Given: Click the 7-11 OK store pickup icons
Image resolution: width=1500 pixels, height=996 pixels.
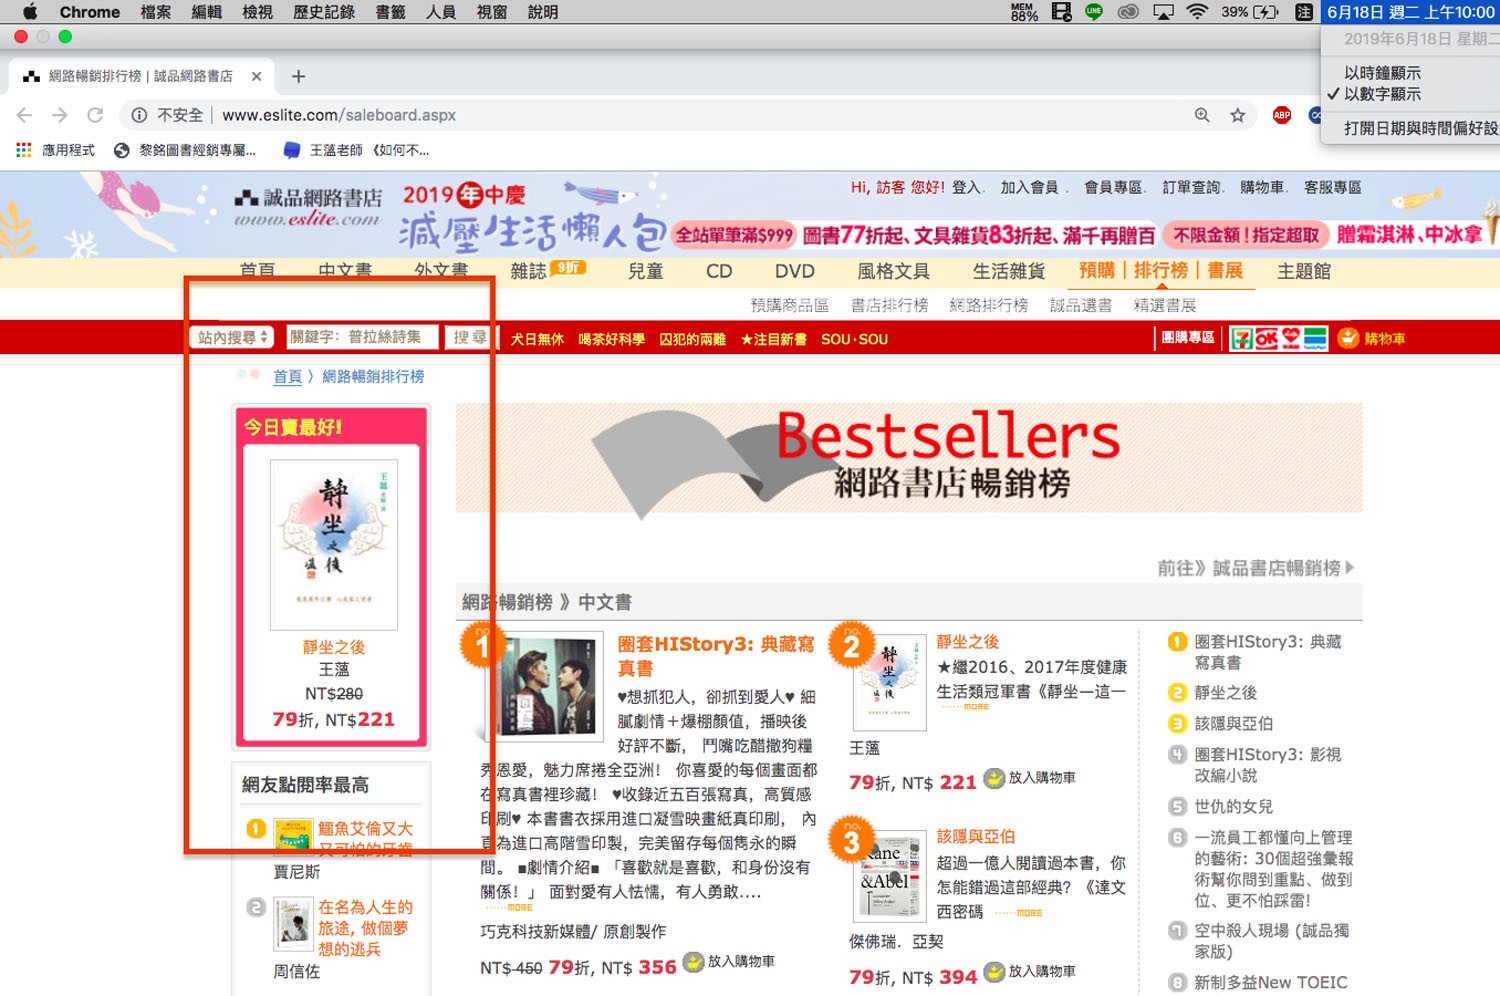Looking at the screenshot, I should [1279, 339].
